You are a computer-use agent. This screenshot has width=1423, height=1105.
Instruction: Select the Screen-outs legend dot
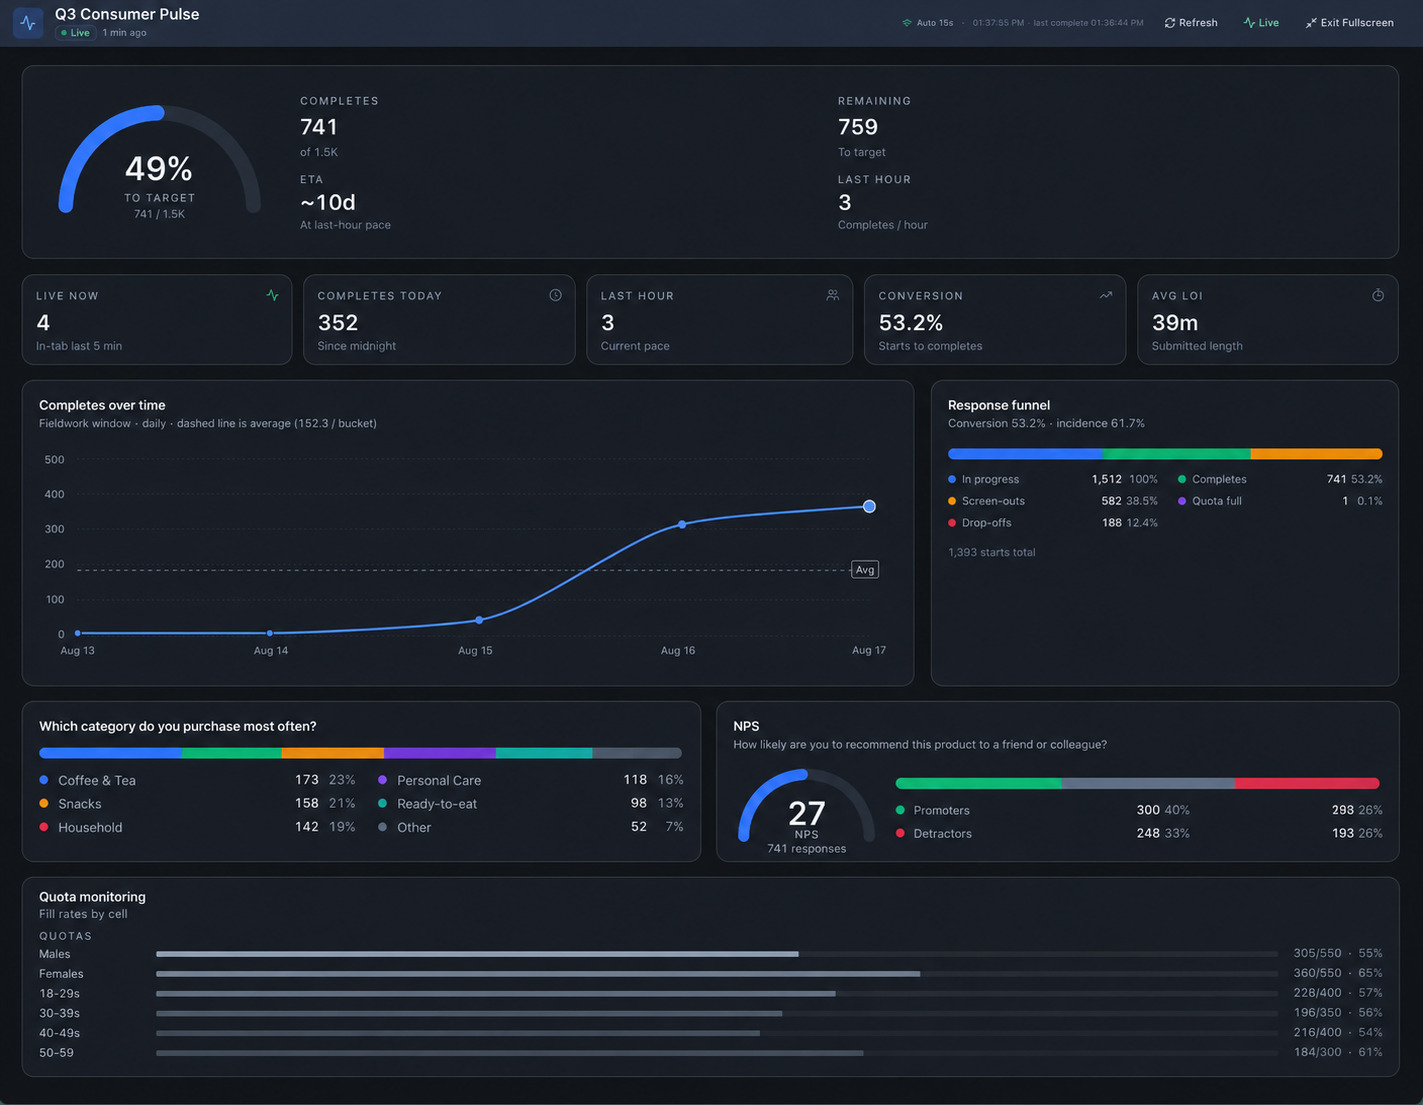(952, 501)
